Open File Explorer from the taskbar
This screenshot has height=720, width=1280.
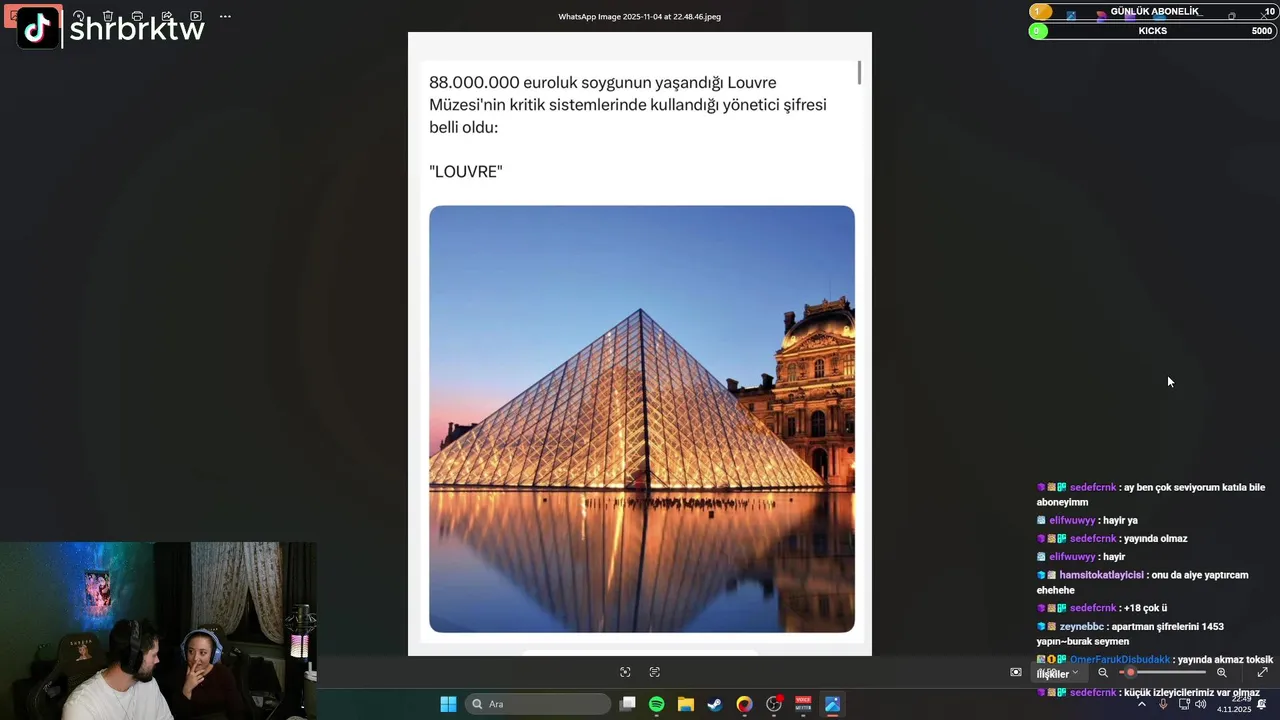tap(686, 704)
